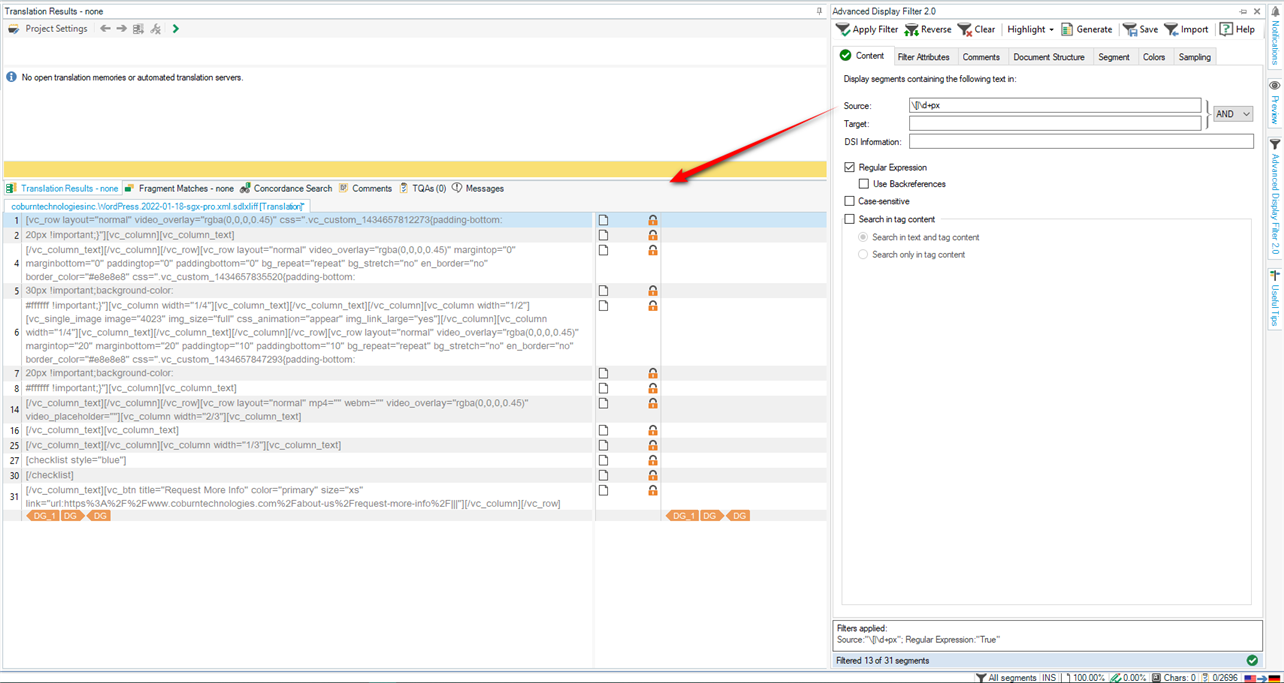Screen dimensions: 1284x683
Task: Uncheck the Regular Expression checkbox
Action: tap(850, 167)
